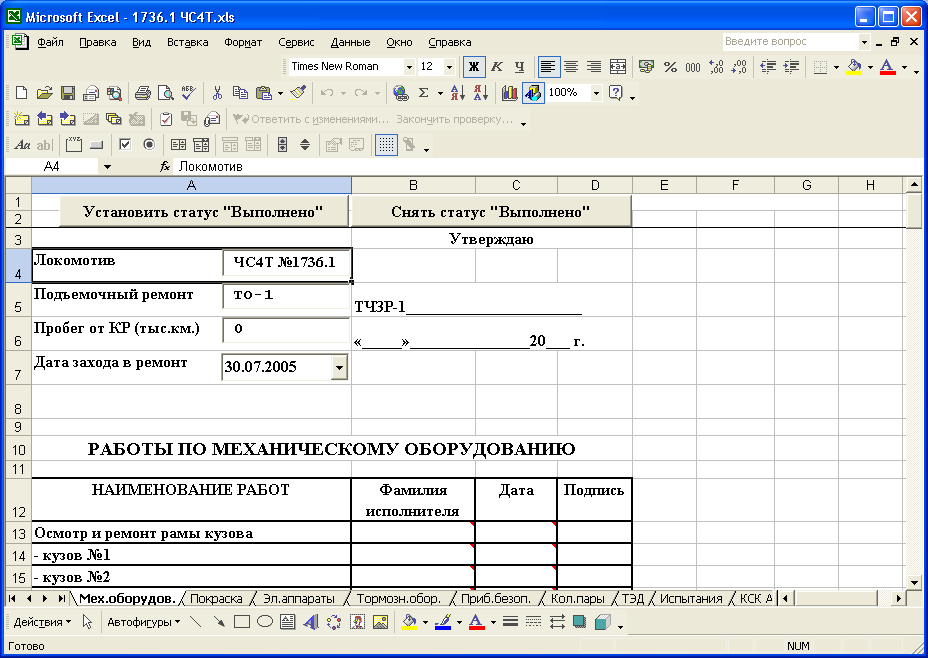Toggle grid display in Forms toolbar
Image resolution: width=928 pixels, height=658 pixels.
coord(386,144)
